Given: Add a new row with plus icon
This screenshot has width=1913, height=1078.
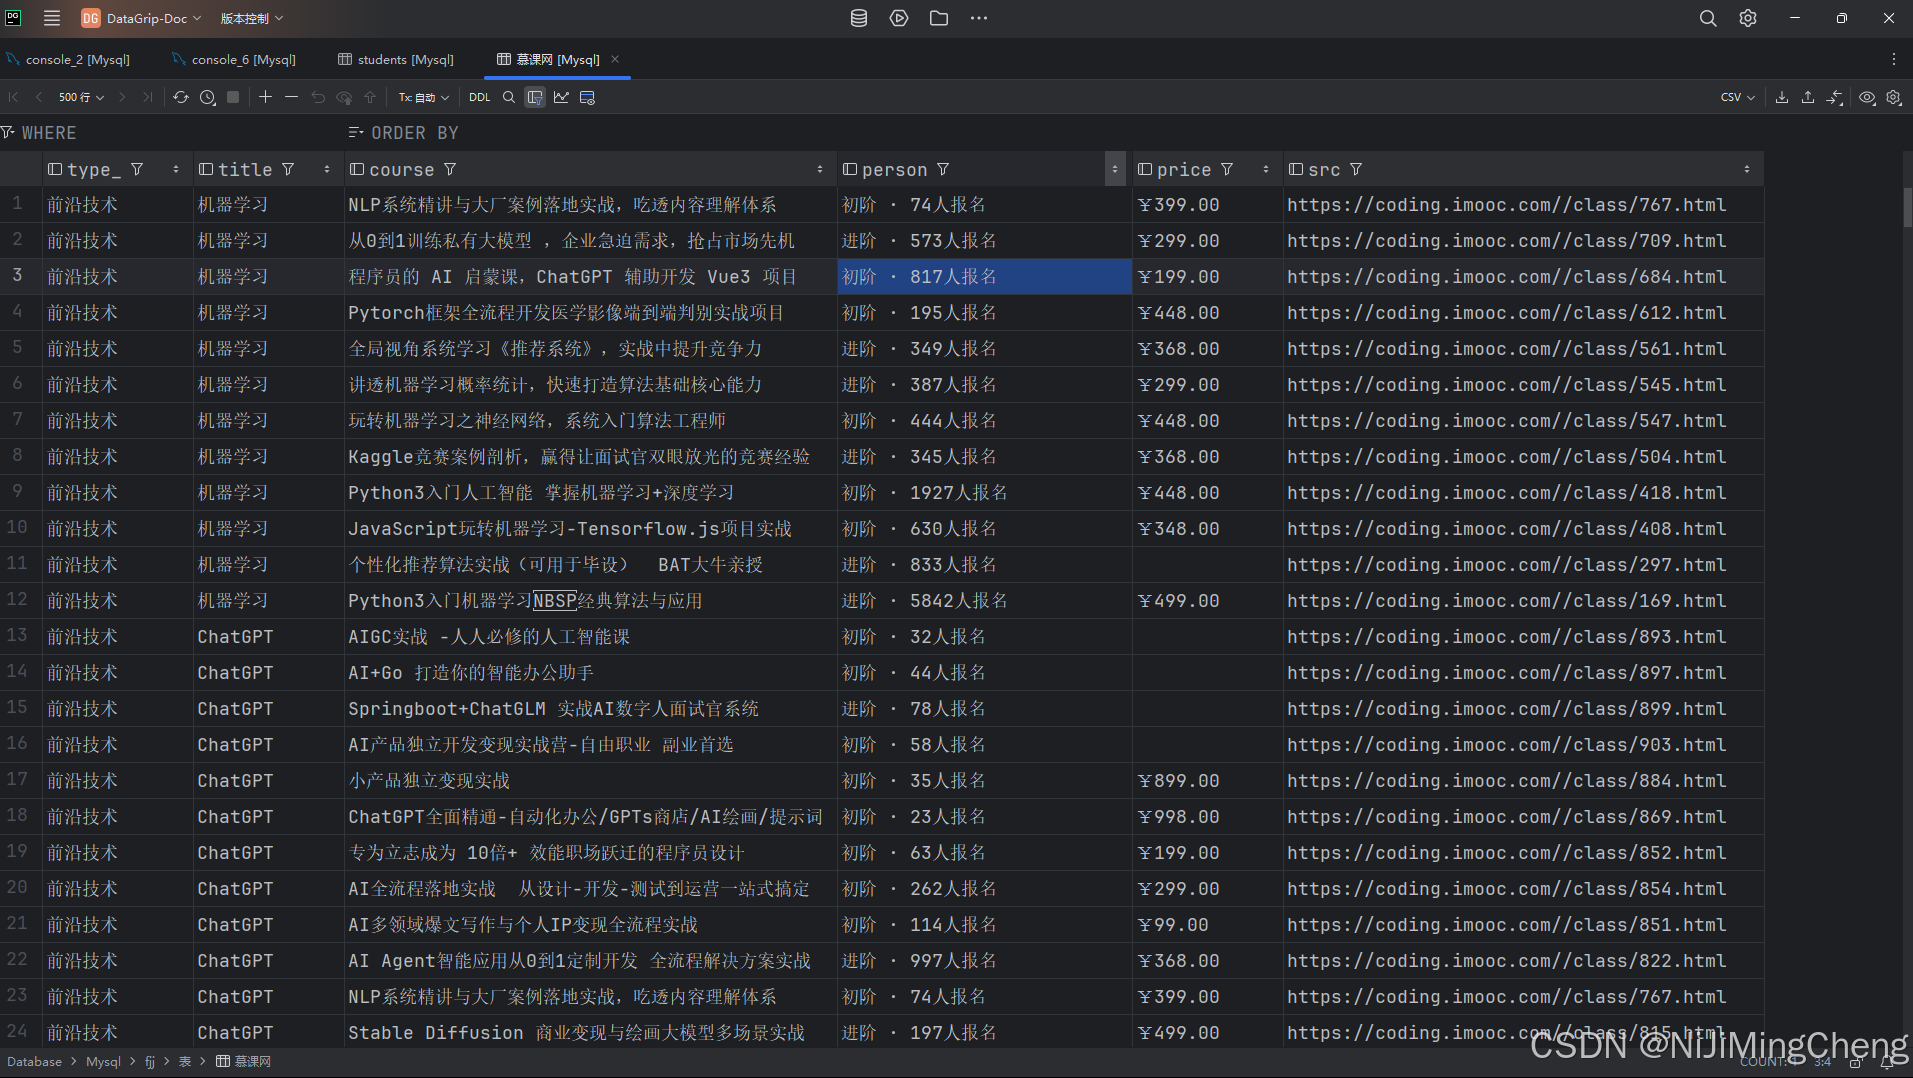Looking at the screenshot, I should point(265,97).
